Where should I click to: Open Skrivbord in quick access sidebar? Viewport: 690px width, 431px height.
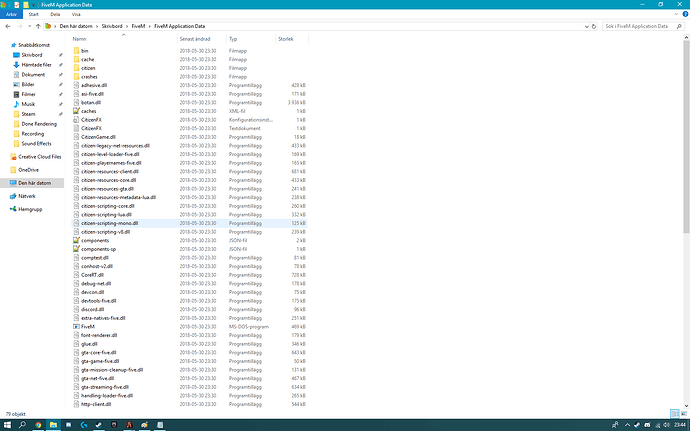point(32,55)
